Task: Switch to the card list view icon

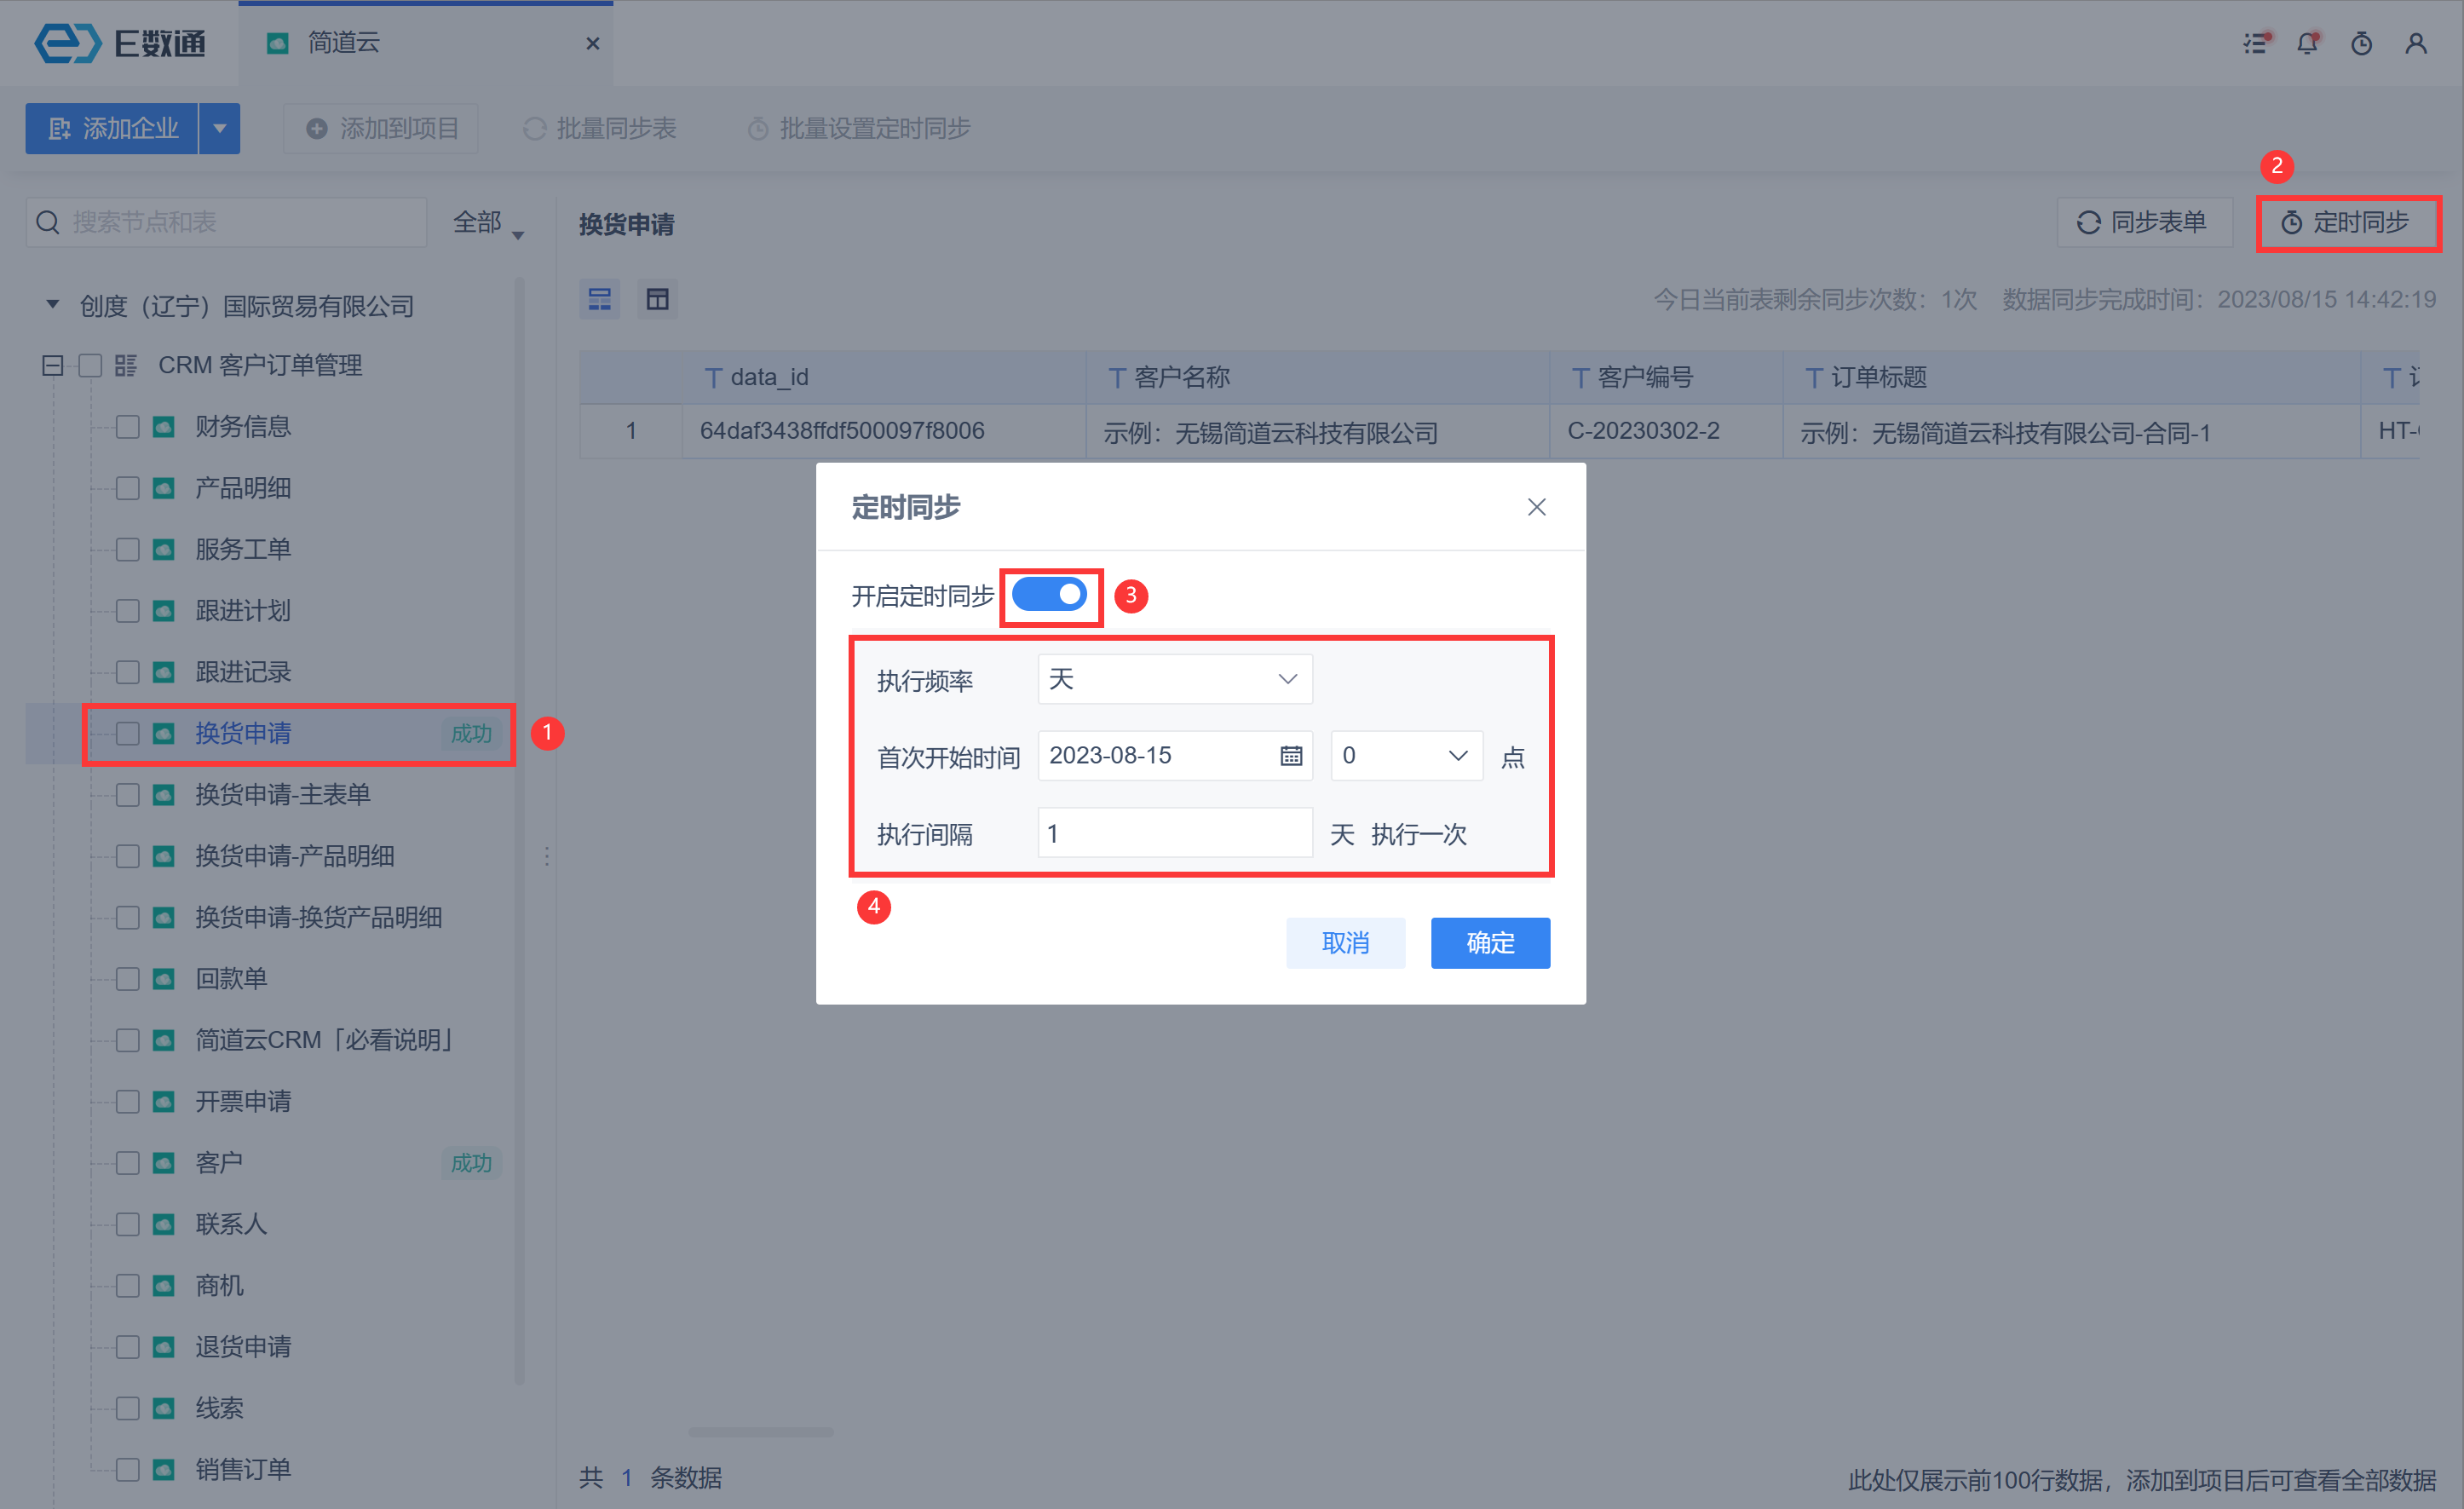Action: tap(600, 299)
